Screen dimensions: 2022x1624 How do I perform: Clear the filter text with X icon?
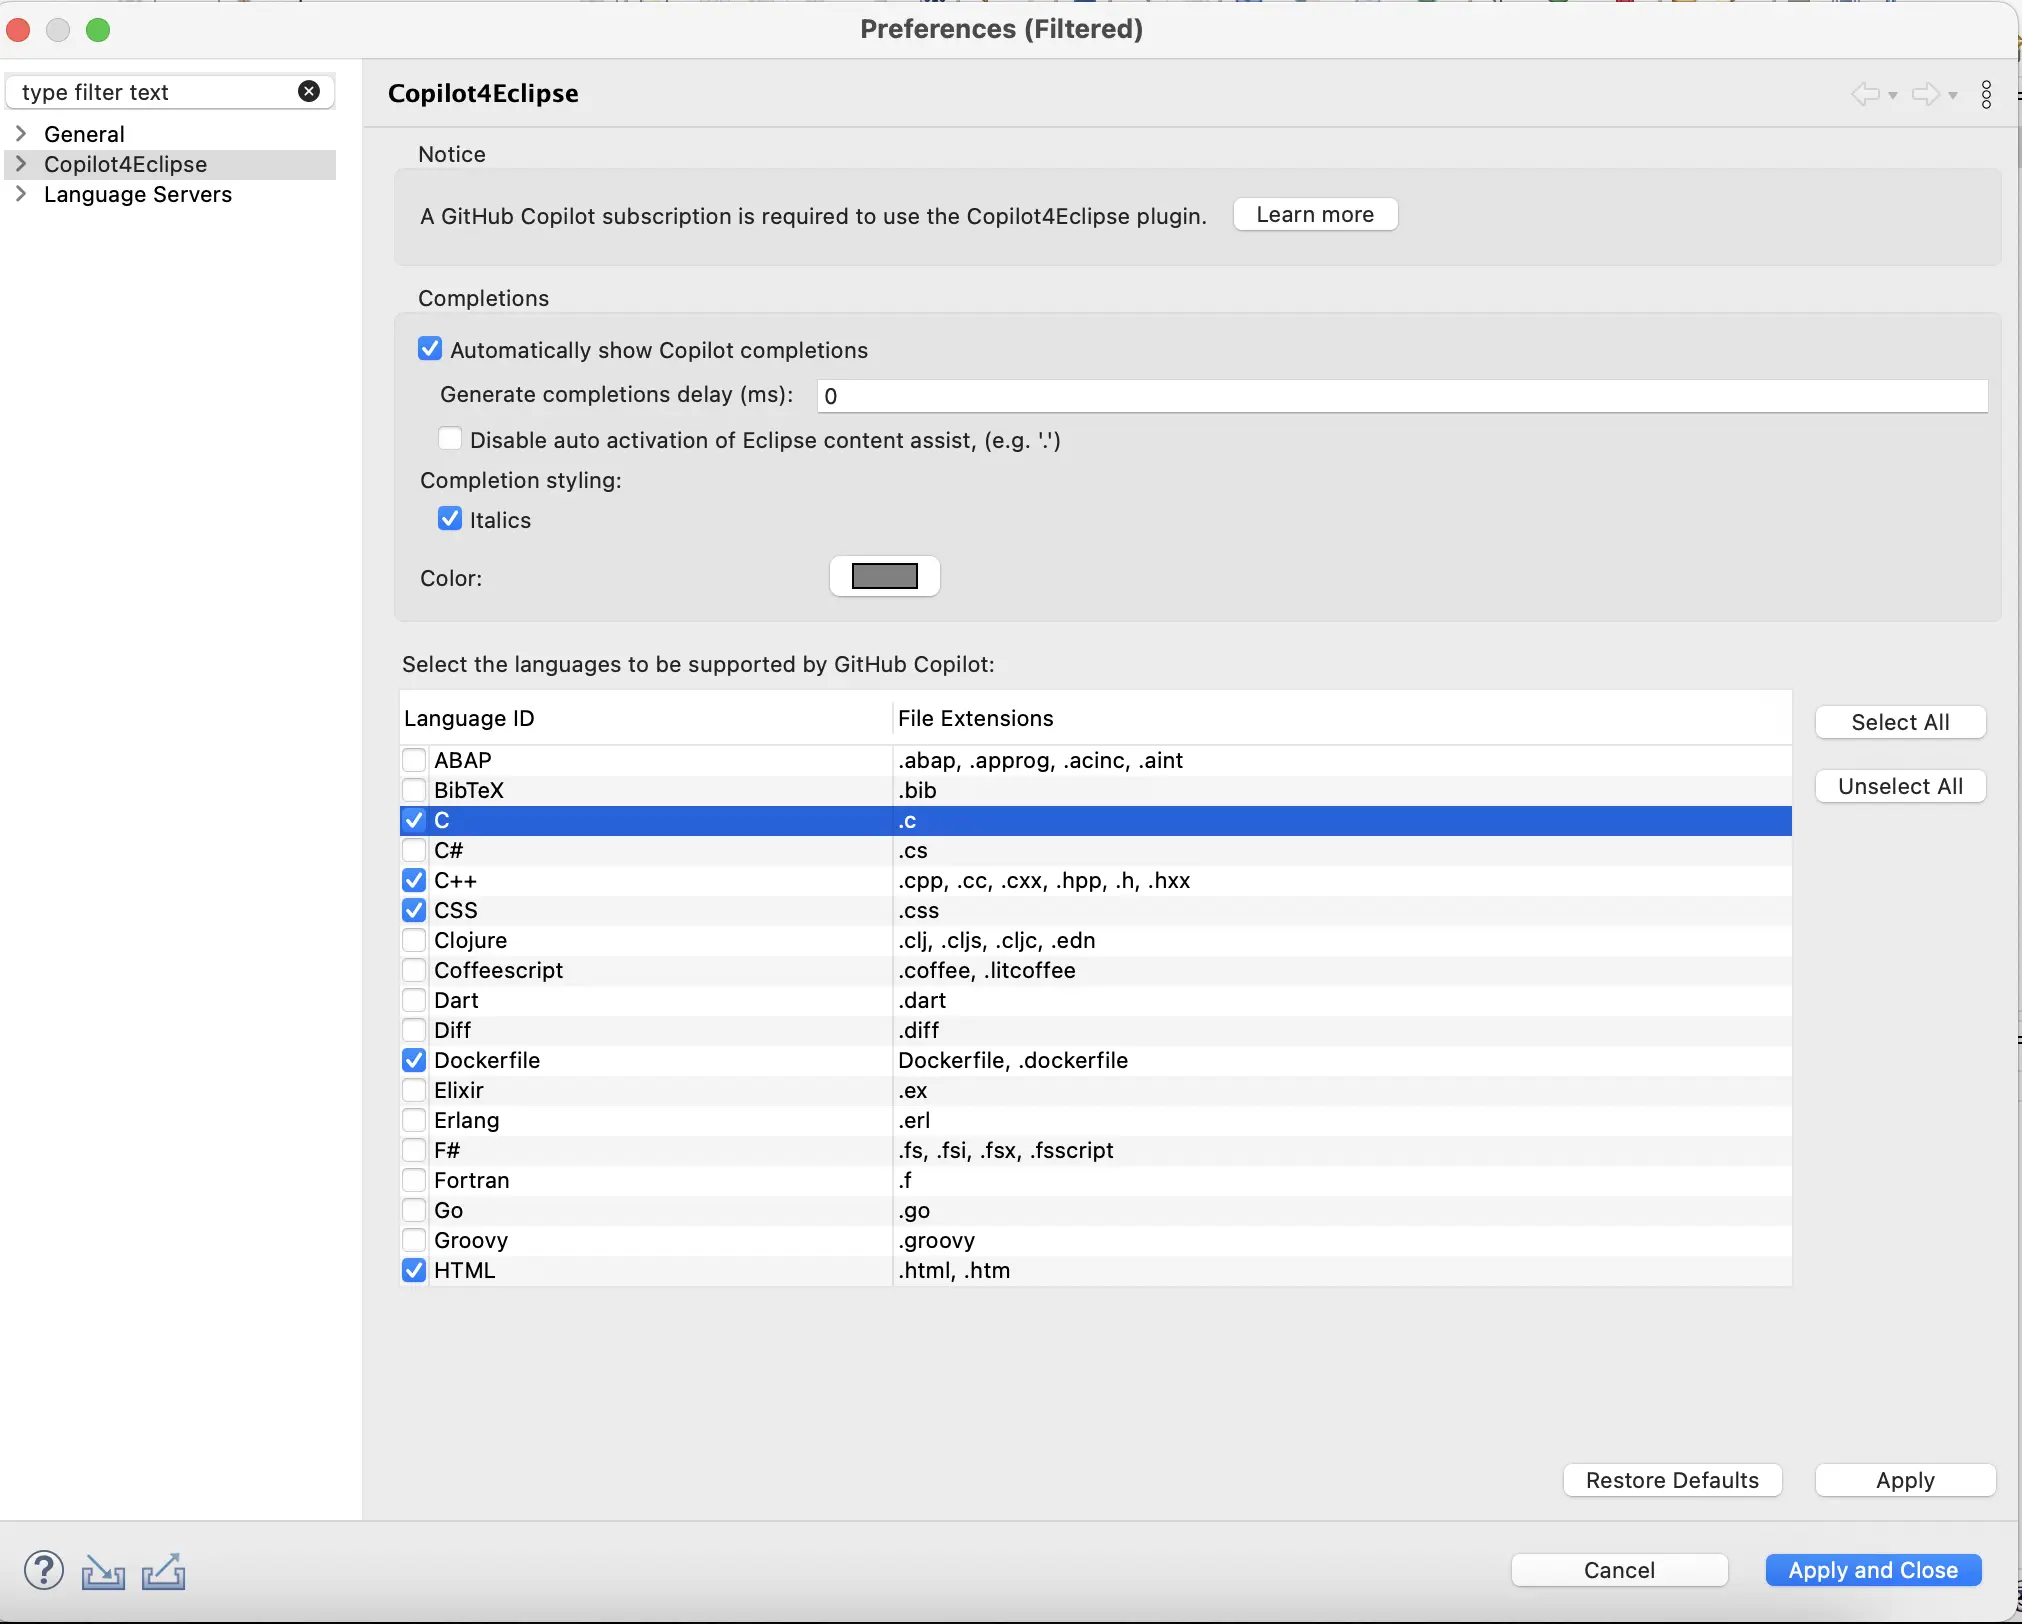tap(309, 92)
